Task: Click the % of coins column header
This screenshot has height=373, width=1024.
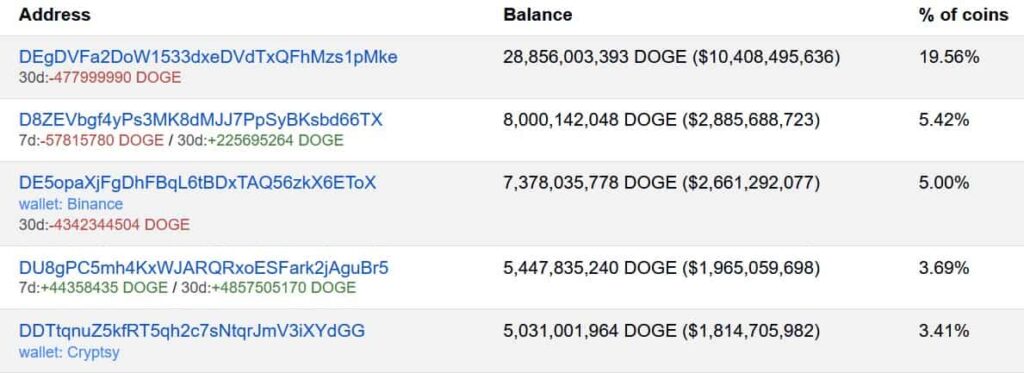Action: pyautogui.click(x=963, y=15)
